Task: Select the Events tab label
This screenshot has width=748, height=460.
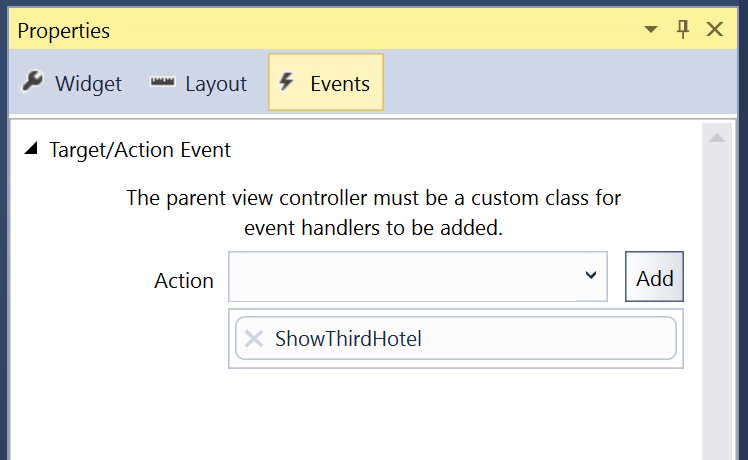Action: pyautogui.click(x=340, y=84)
